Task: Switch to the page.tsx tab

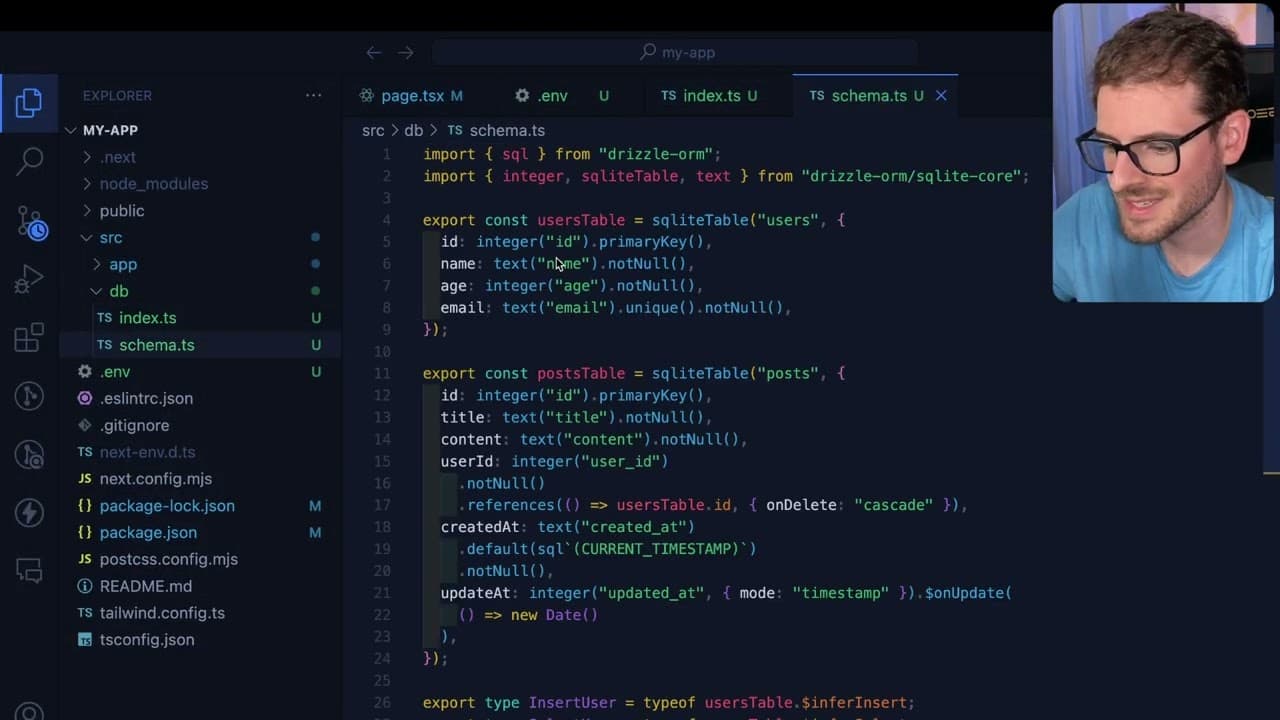Action: click(411, 96)
